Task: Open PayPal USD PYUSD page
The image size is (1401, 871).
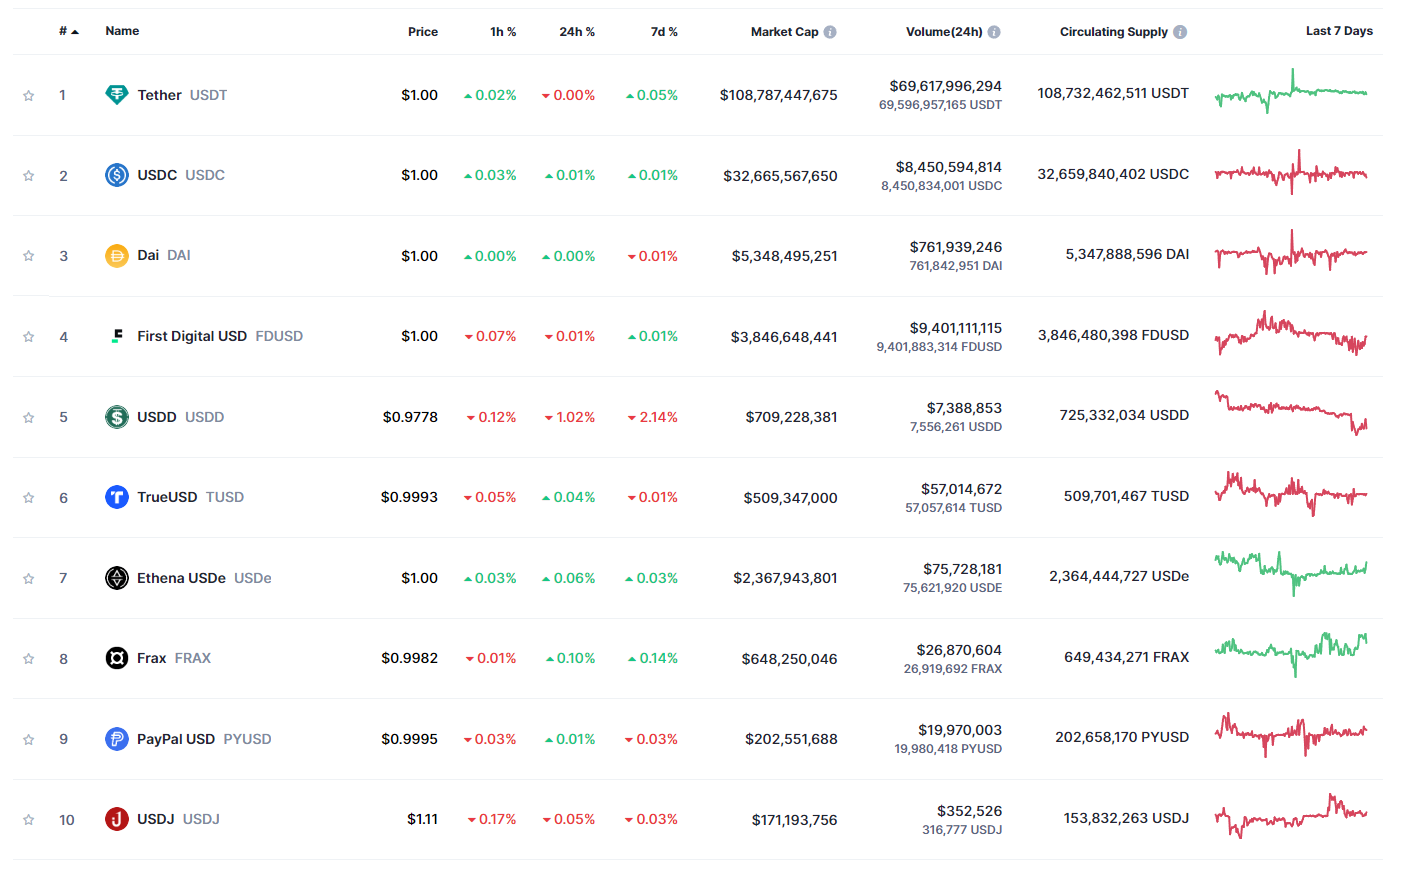Action: (204, 739)
